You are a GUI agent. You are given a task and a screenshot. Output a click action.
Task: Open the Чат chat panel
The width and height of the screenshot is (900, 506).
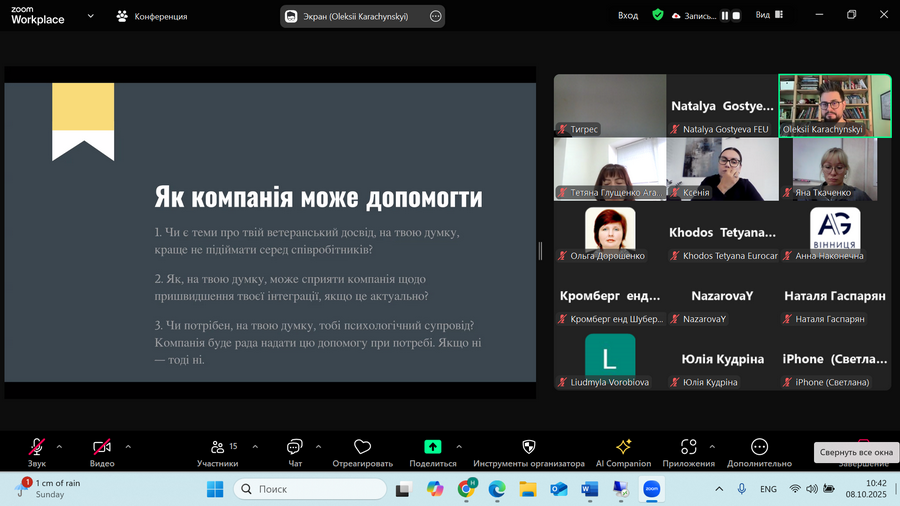[294, 448]
